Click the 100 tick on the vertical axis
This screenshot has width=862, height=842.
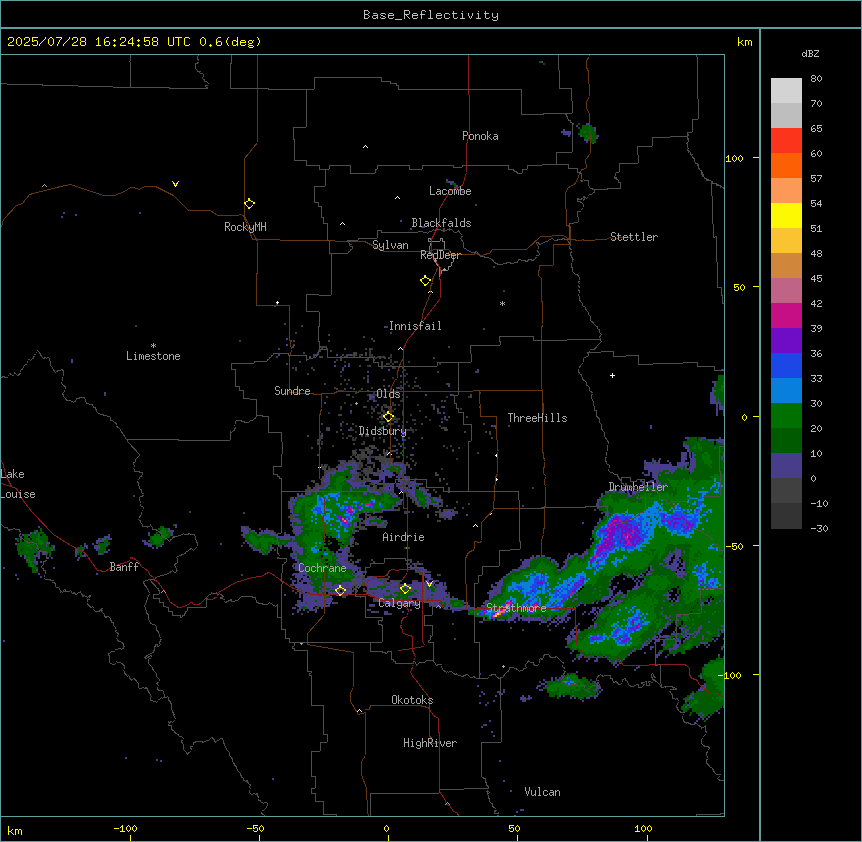click(x=734, y=158)
